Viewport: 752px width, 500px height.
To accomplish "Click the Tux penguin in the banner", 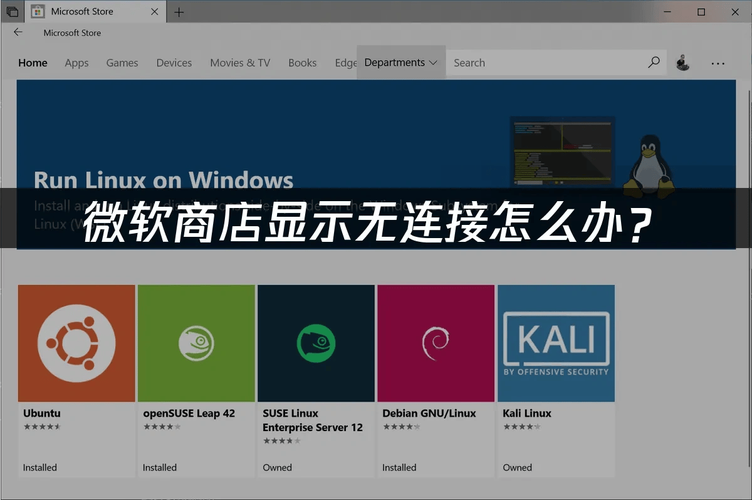I will coord(649,166).
